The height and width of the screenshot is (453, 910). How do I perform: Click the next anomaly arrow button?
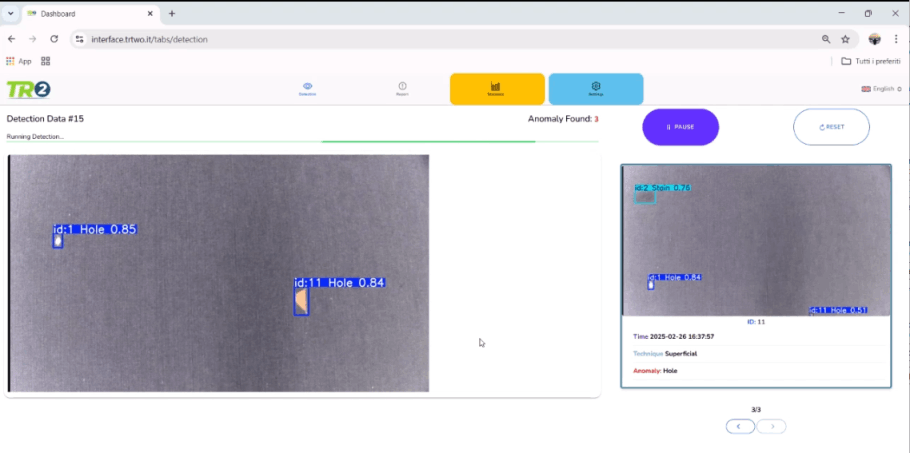[x=771, y=426]
